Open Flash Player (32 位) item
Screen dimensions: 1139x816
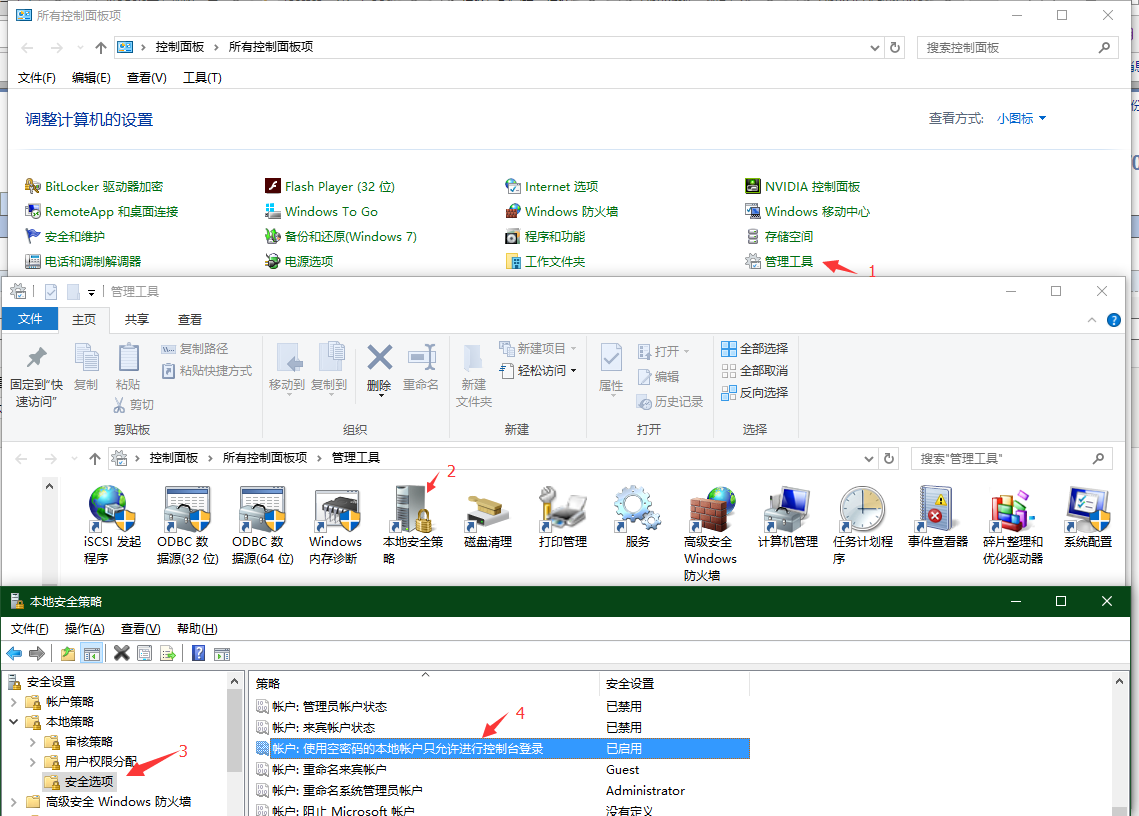330,187
